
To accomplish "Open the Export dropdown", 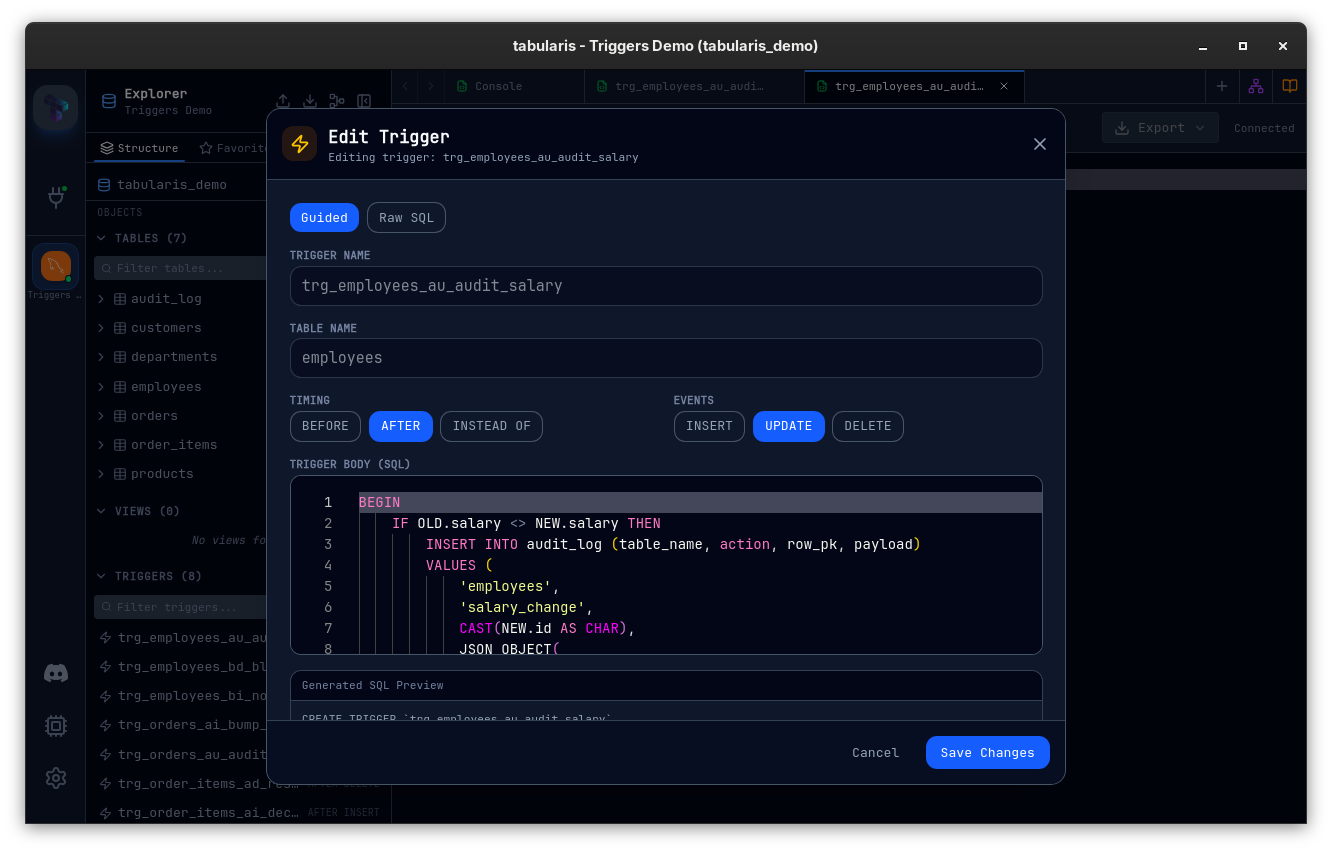I will click(x=1160, y=128).
